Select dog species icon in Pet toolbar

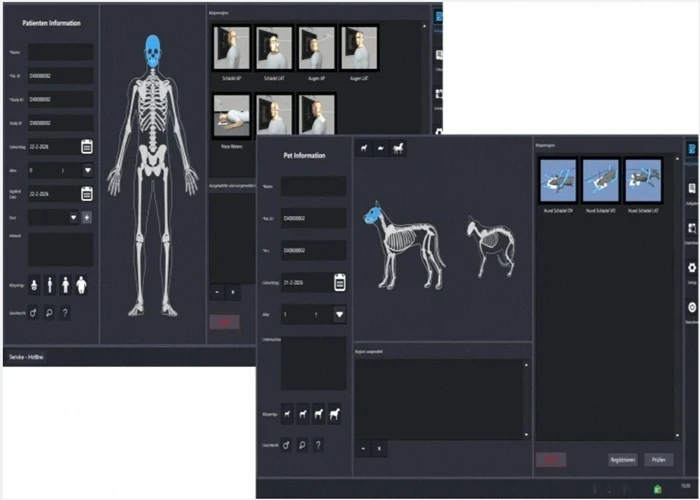coord(364,148)
